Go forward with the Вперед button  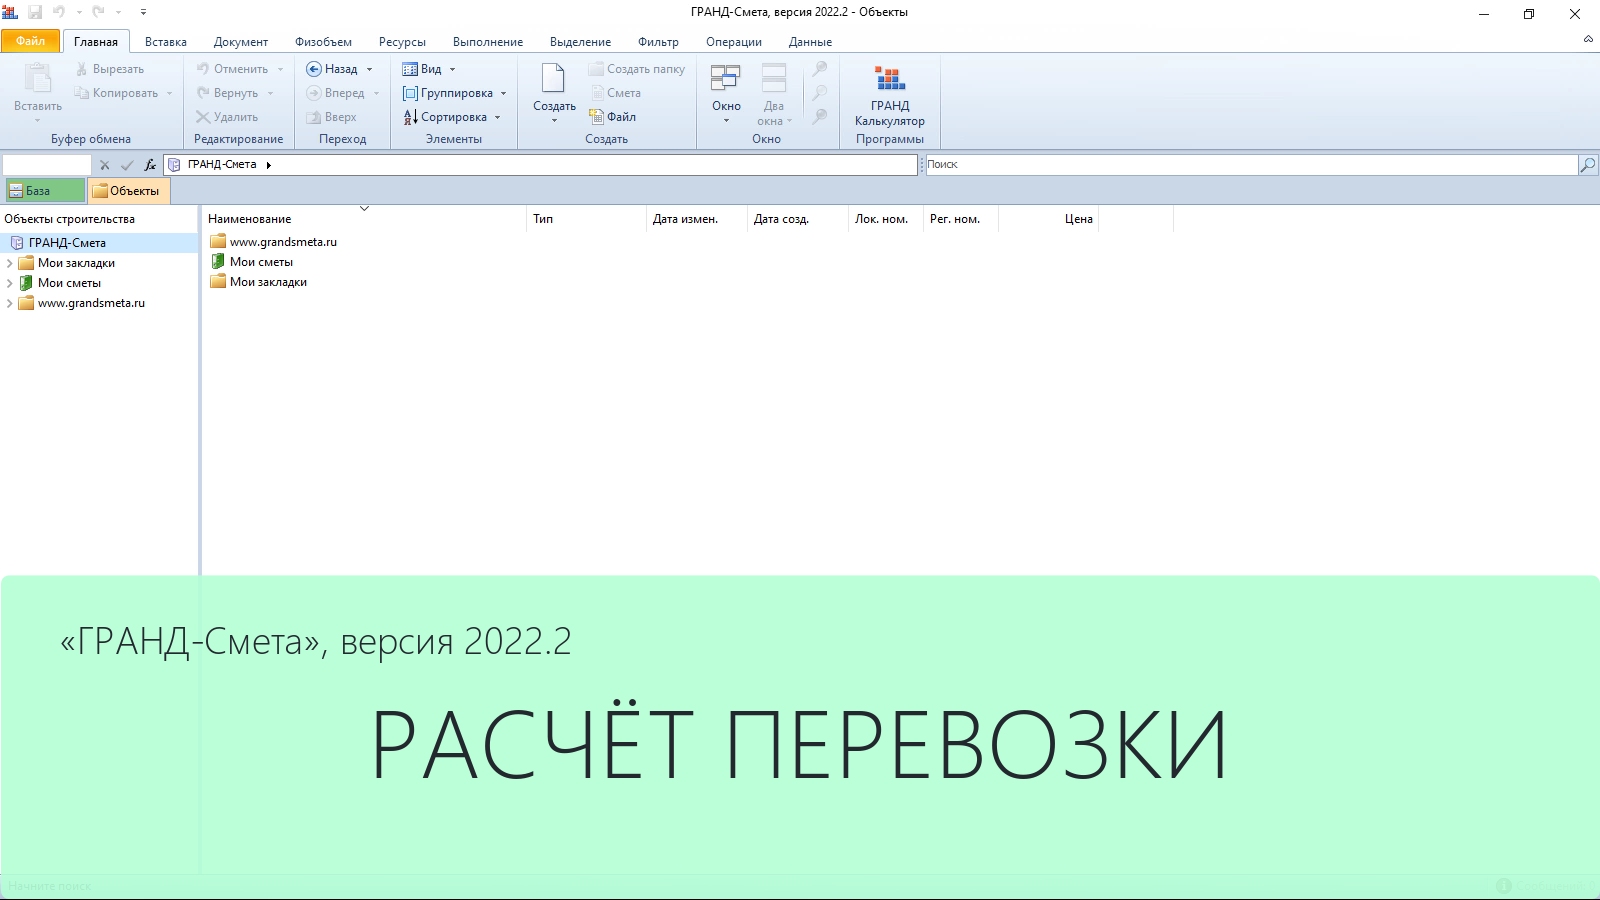336,93
